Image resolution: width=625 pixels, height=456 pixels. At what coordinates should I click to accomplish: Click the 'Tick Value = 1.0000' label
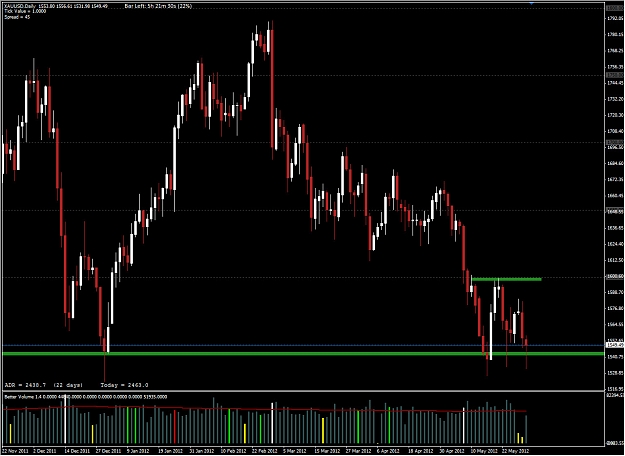[25, 11]
